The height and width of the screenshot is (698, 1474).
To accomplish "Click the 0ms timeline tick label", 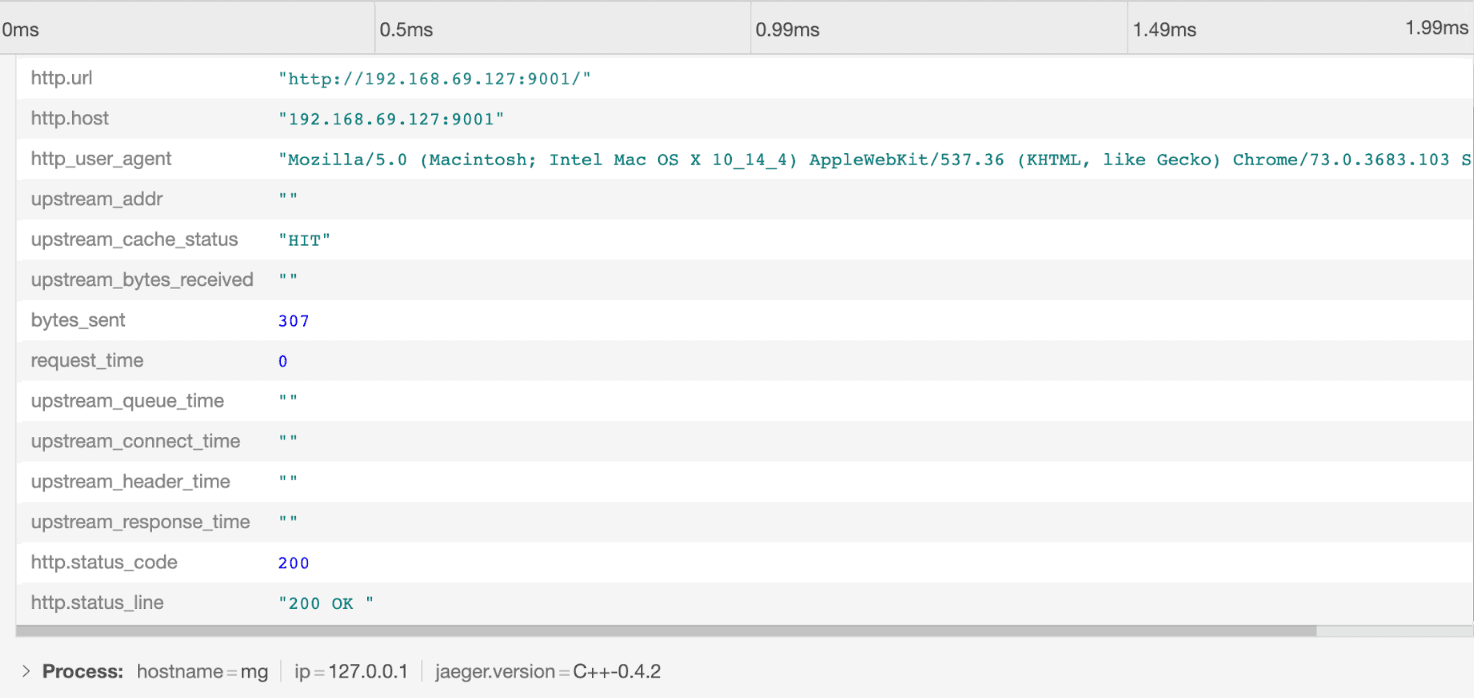I will [x=21, y=29].
